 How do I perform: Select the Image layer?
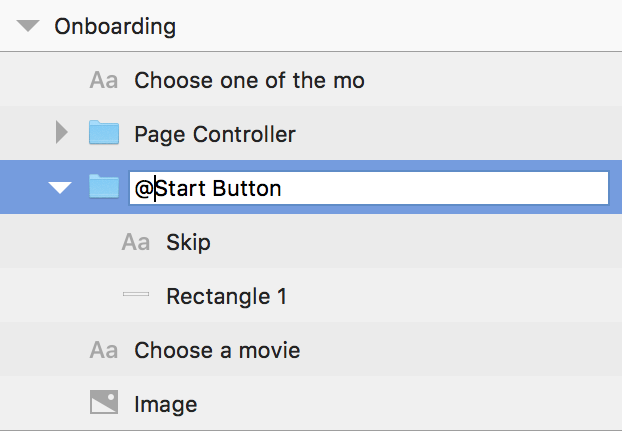click(311, 403)
